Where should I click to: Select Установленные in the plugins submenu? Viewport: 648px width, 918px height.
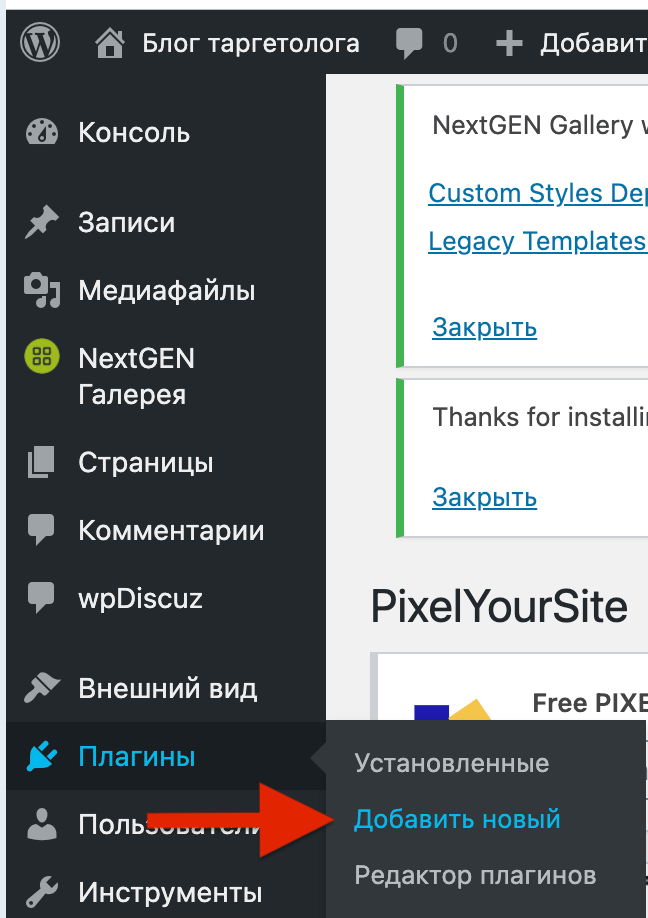point(452,764)
